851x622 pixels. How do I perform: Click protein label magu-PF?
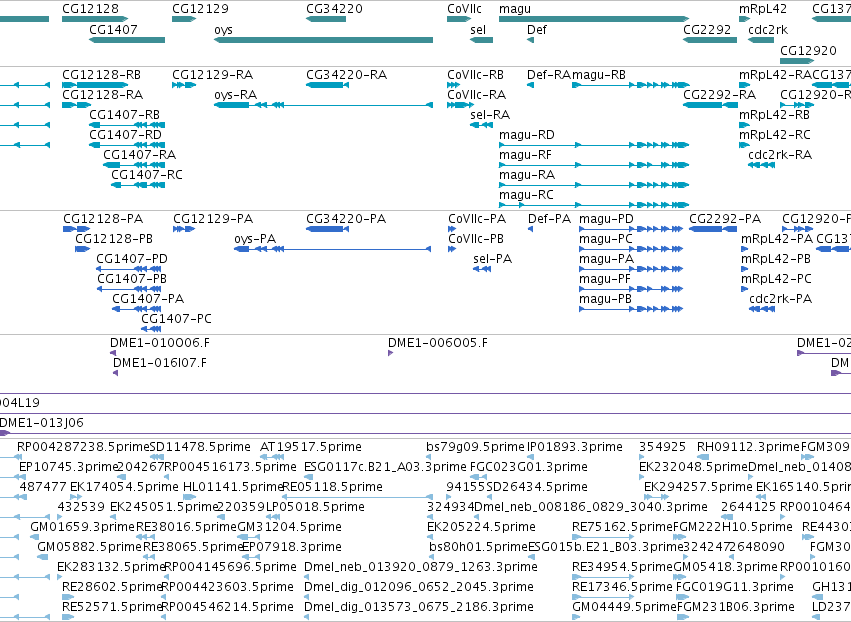(x=605, y=280)
